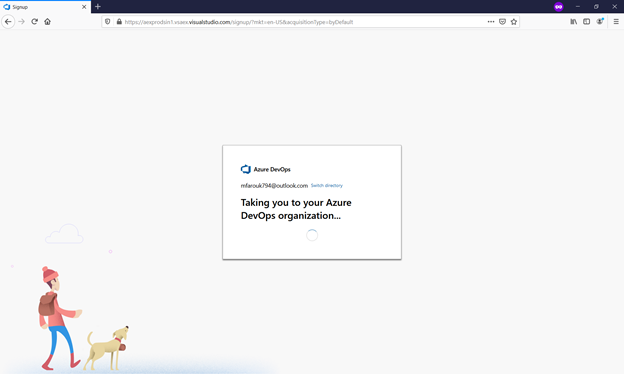Select the Signup tab

coord(43,7)
